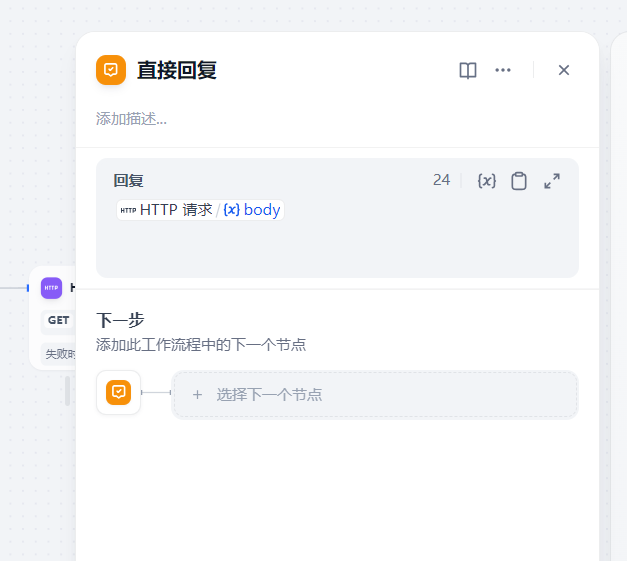The height and width of the screenshot is (561, 627).
Task: Click the 选择下一个节点 button
Action: [x=375, y=395]
